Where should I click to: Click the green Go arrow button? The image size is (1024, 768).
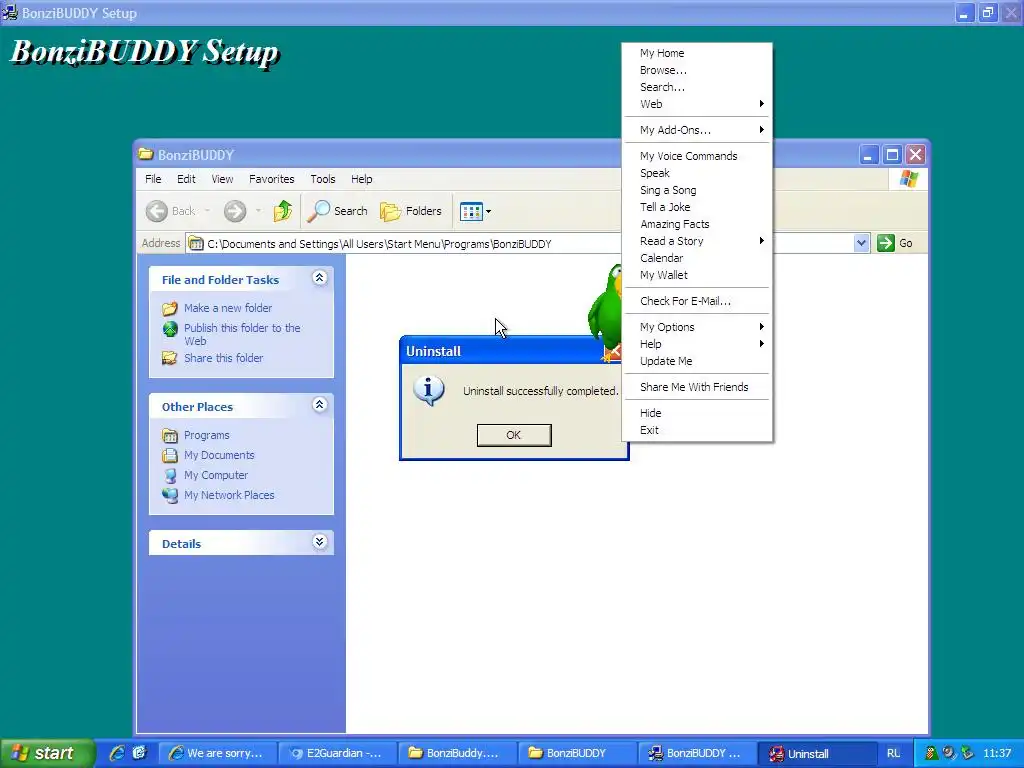886,243
